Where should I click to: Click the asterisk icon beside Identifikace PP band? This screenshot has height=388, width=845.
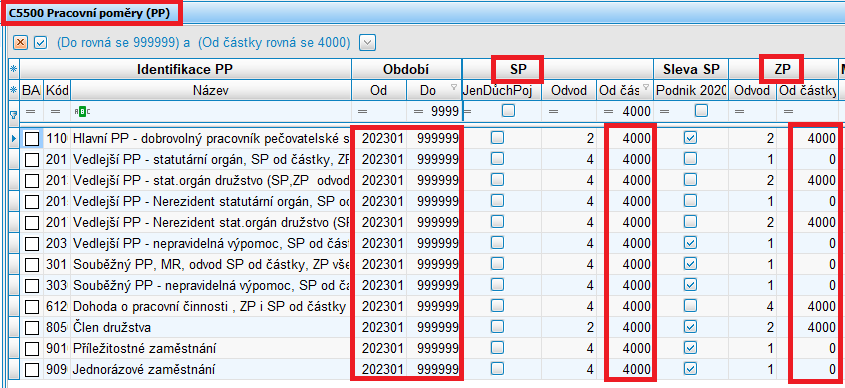pos(14,69)
